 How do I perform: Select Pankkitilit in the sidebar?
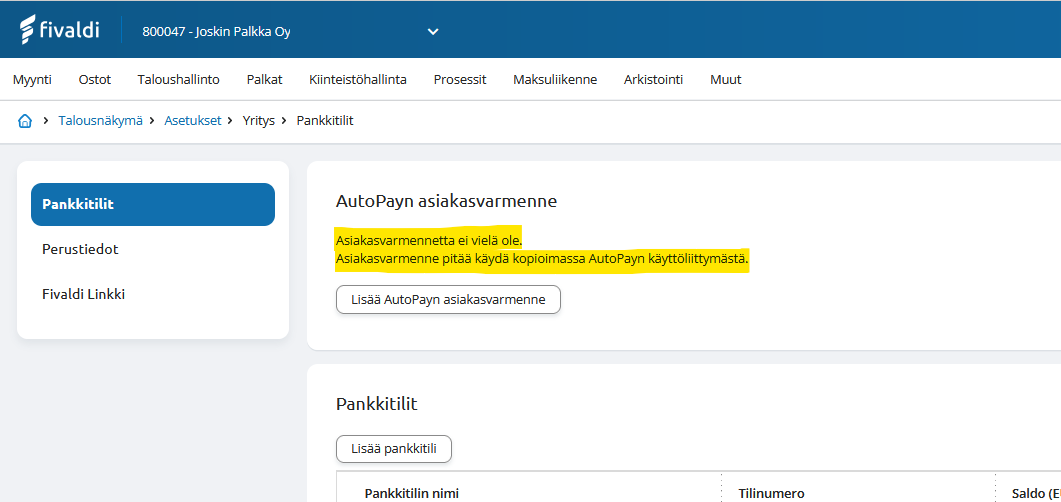[153, 204]
